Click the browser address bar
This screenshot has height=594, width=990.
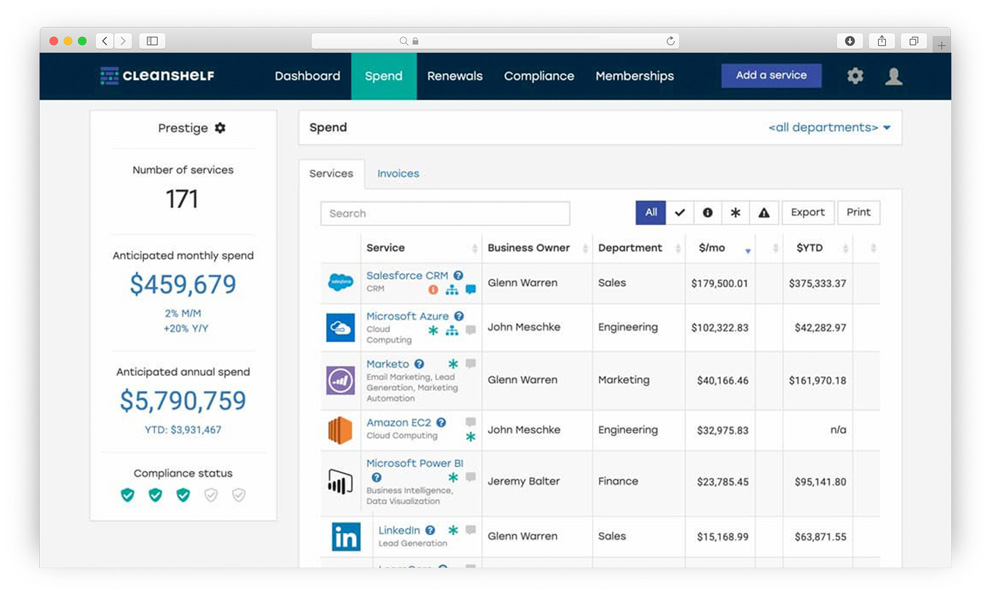pyautogui.click(x=495, y=41)
